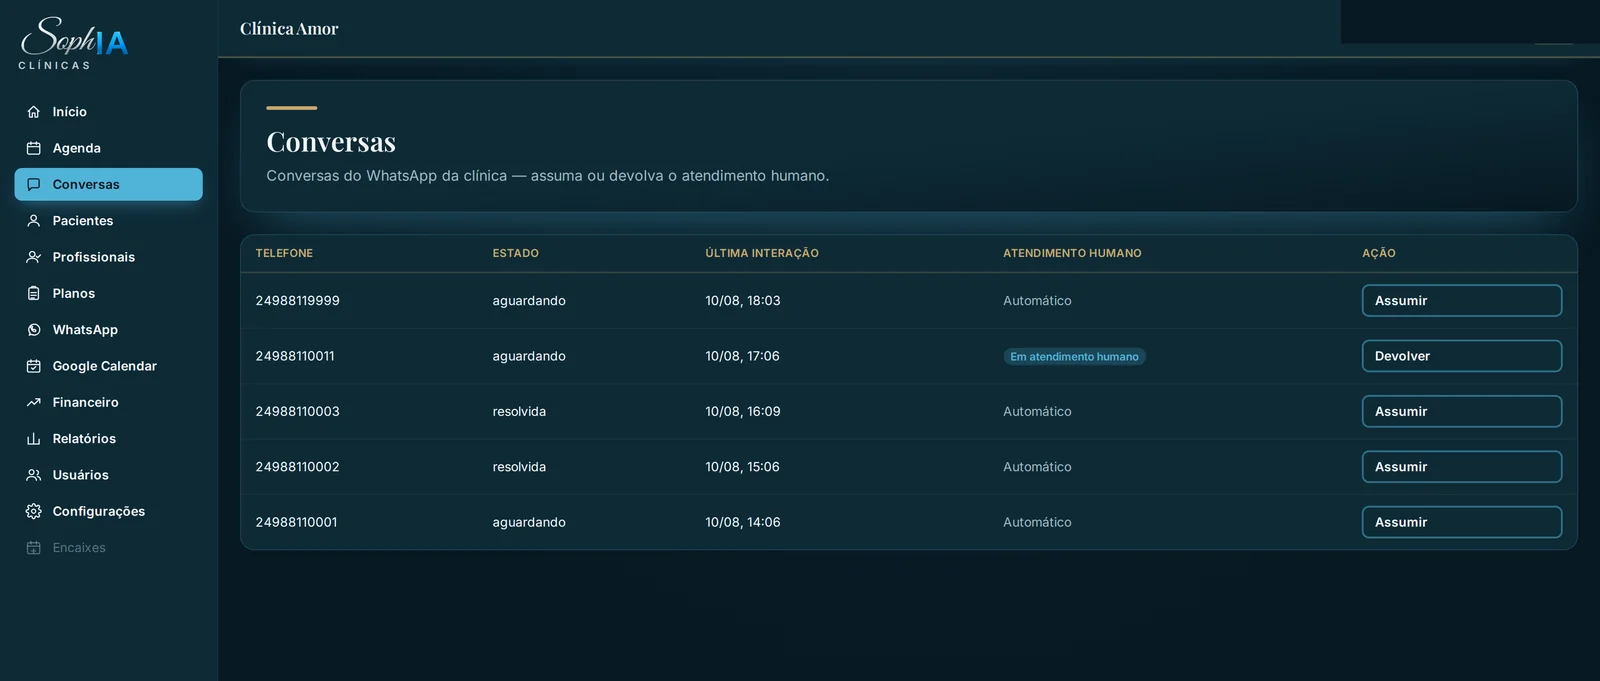Screen dimensions: 1600x681
Task: Click the Conversas chat bubble icon
Action: [x=33, y=184]
